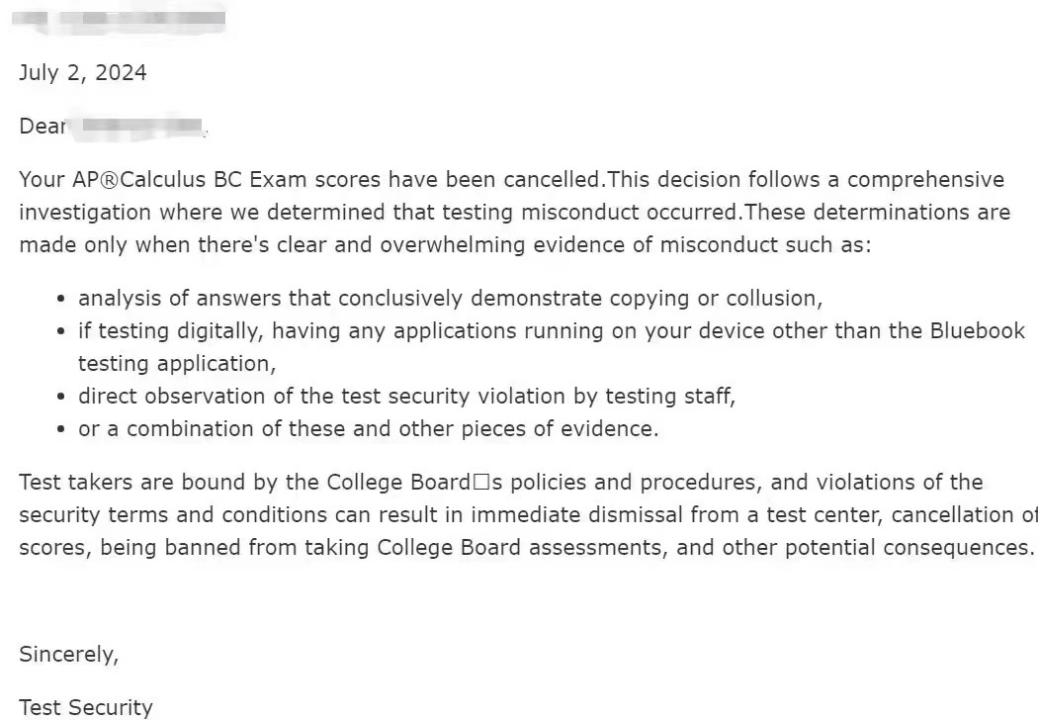Click the text Calculus BC Exam

pyautogui.click(x=213, y=179)
